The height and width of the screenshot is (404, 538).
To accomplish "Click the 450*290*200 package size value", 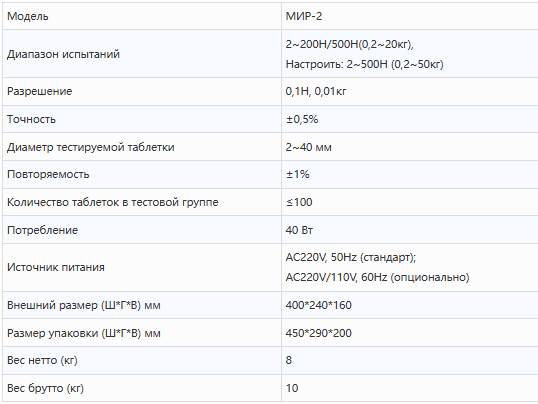I will coord(318,333).
